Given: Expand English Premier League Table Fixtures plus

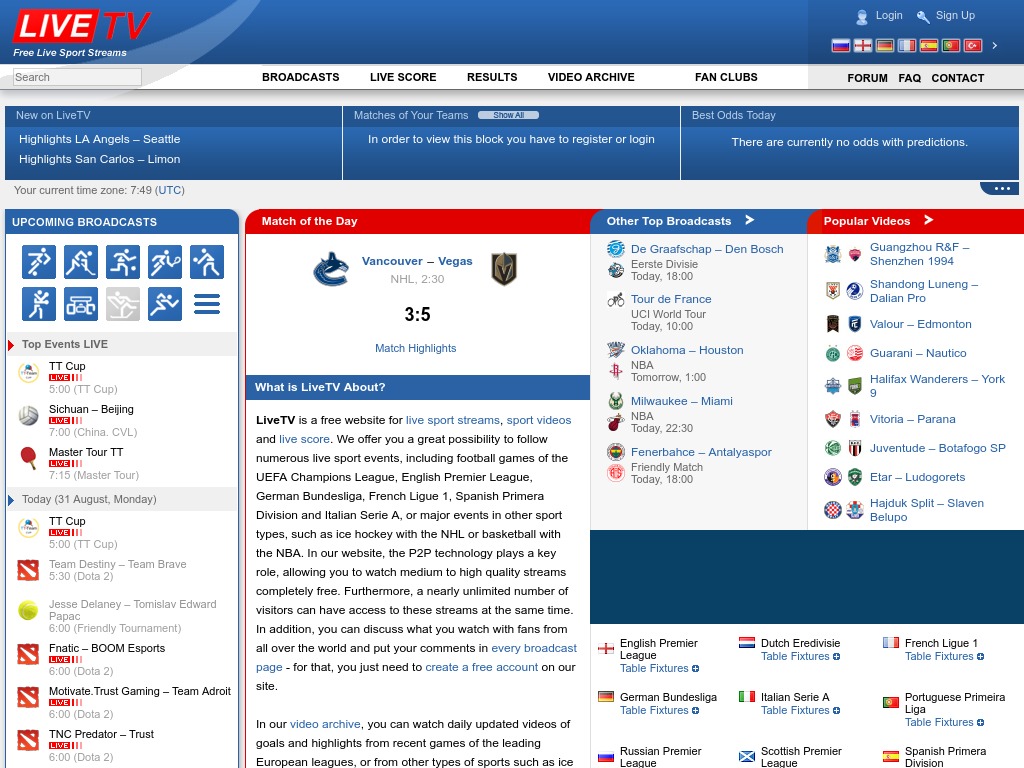Looking at the screenshot, I should [x=696, y=669].
